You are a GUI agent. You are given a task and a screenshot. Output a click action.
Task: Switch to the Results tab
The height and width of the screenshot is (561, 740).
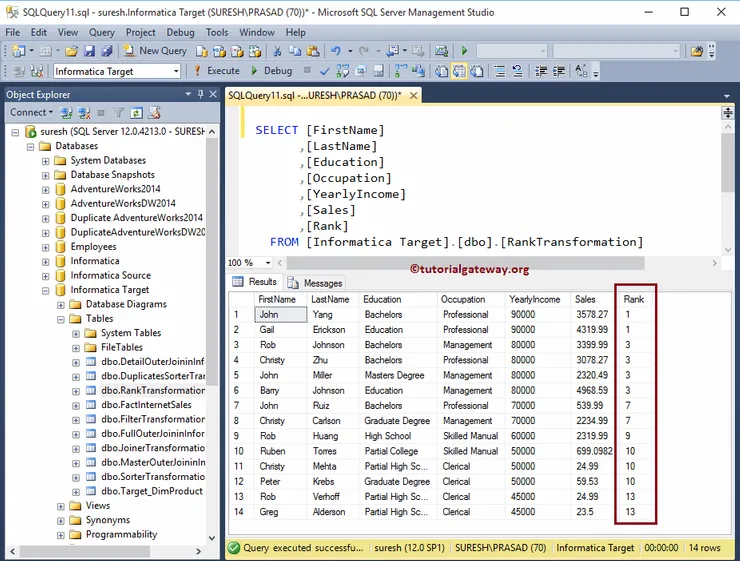coord(255,282)
